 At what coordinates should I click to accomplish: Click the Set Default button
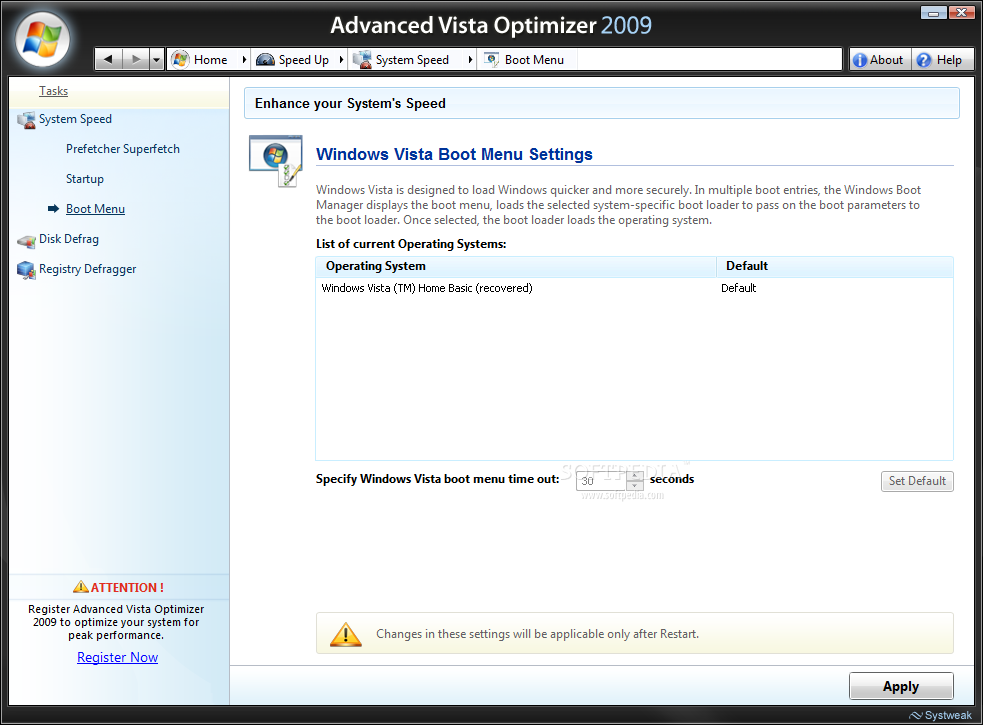coord(917,481)
